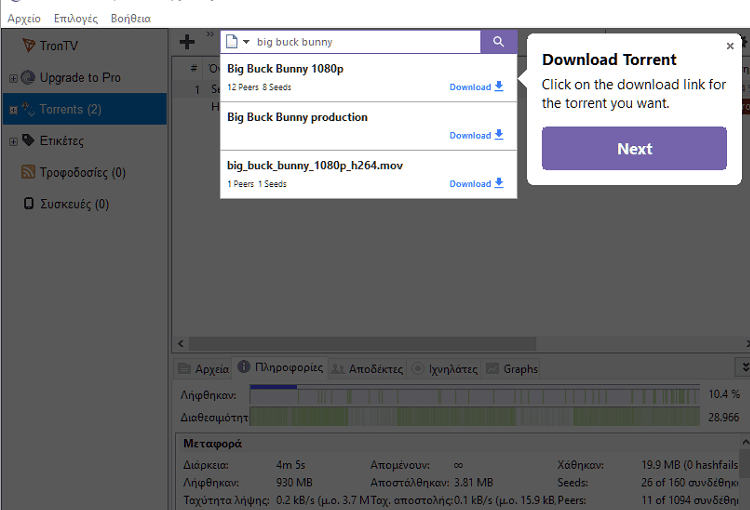Click the 28.966 availability value

(723, 417)
